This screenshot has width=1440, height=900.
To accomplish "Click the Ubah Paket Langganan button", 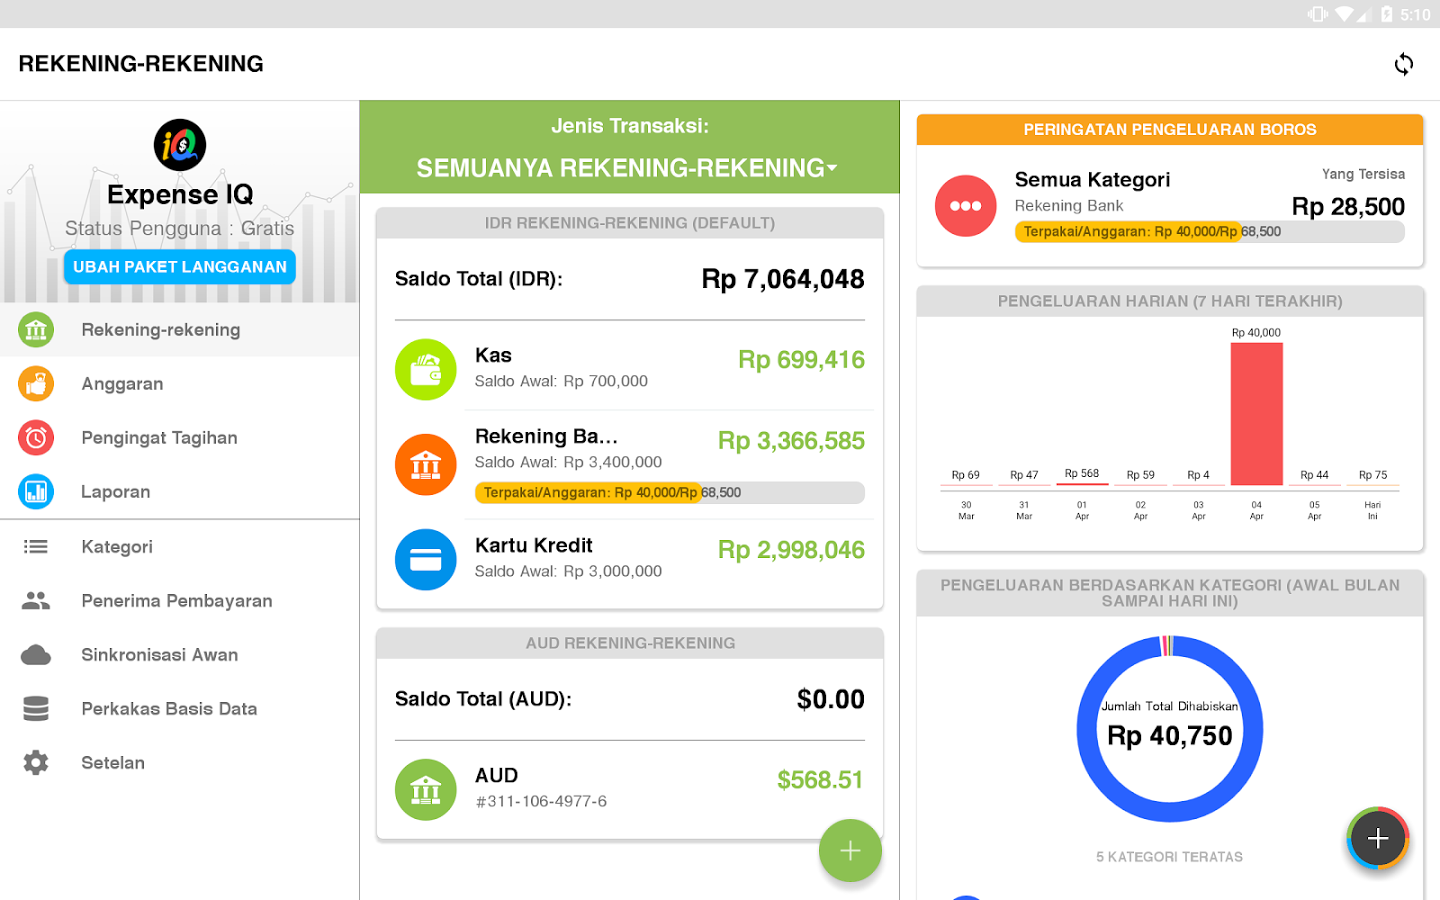I will (x=180, y=267).
